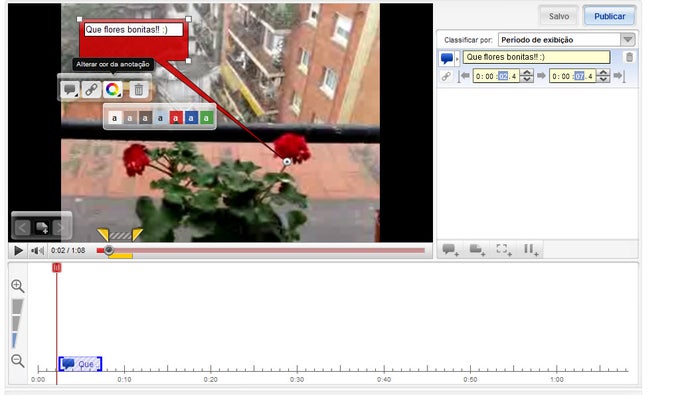Open annotation type speech bubble icon in popup

[69, 90]
